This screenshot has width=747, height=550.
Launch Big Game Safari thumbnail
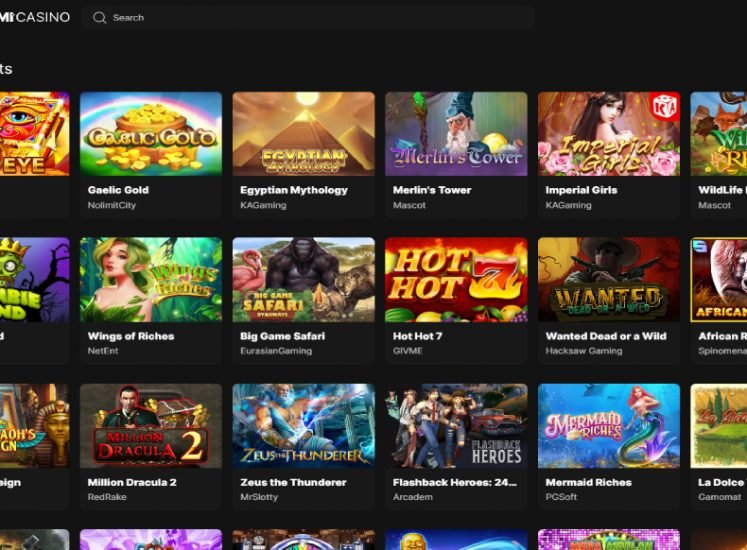click(303, 279)
